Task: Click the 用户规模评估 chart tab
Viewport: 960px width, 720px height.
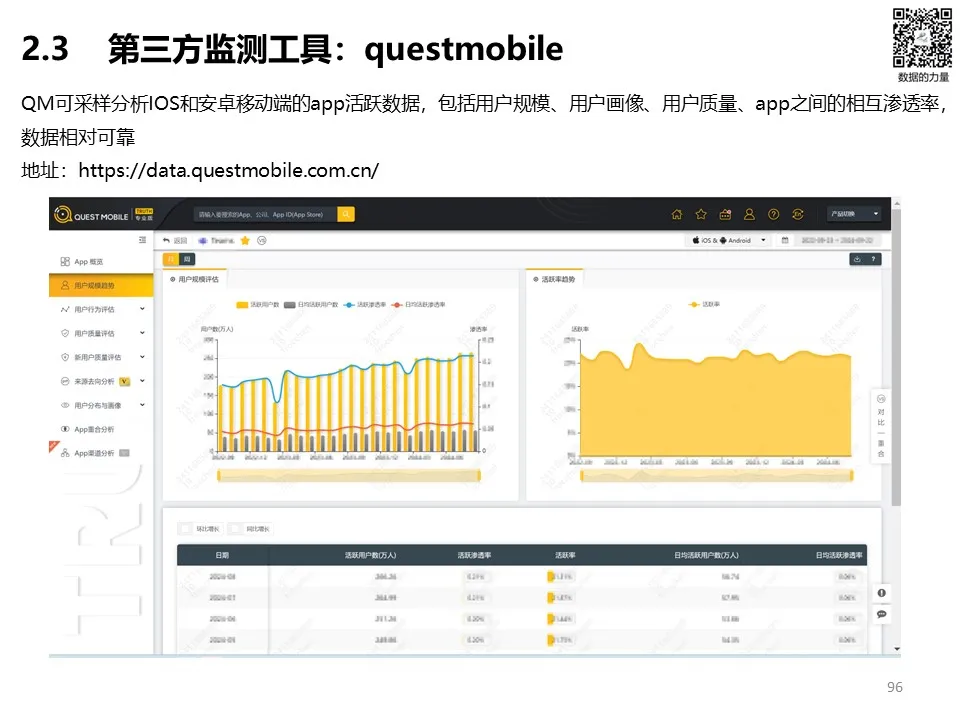Action: coord(195,279)
